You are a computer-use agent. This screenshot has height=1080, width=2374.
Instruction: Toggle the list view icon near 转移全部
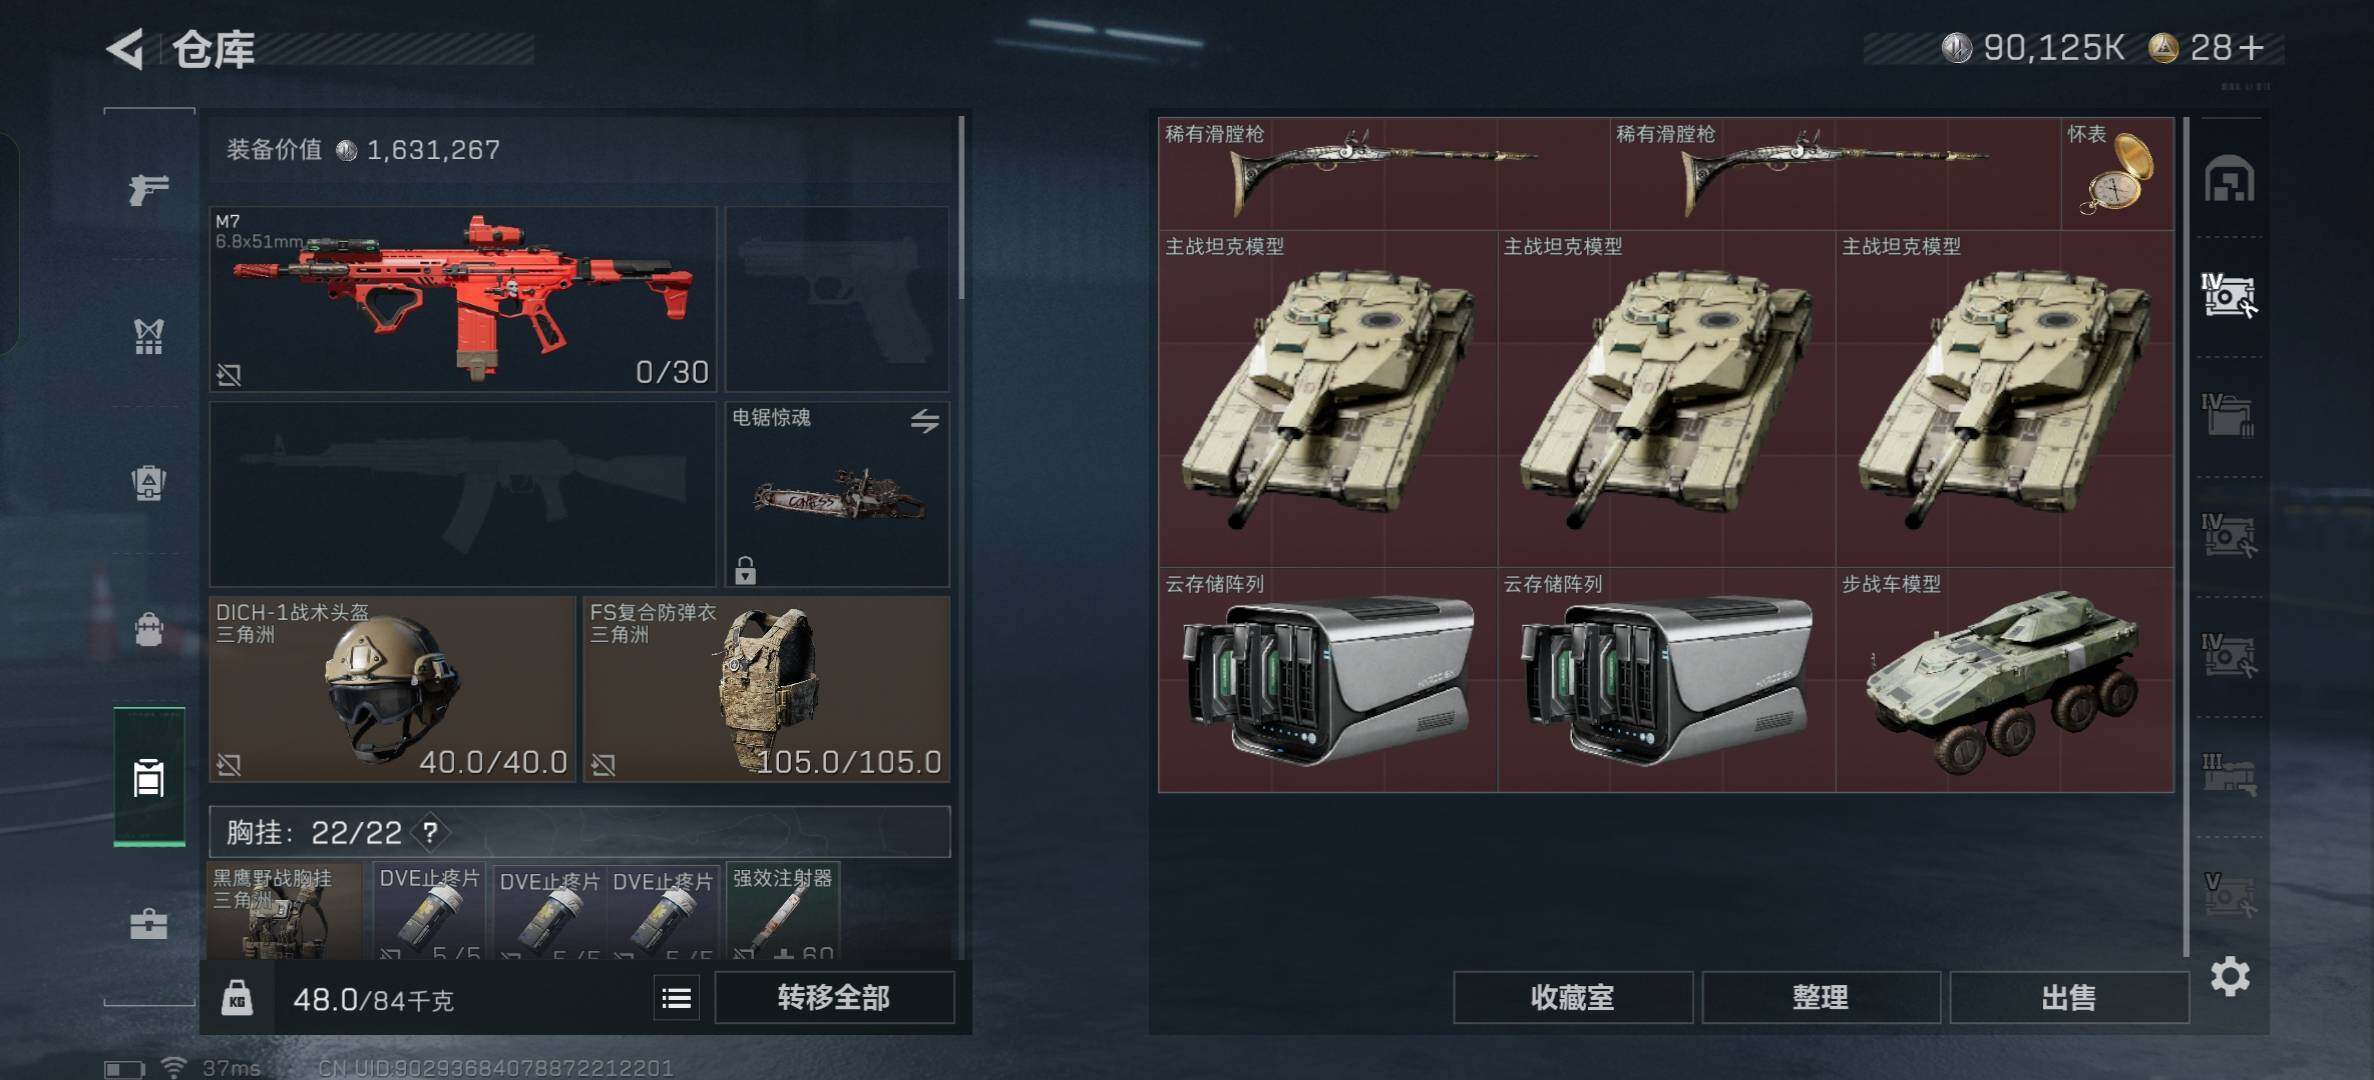677,998
